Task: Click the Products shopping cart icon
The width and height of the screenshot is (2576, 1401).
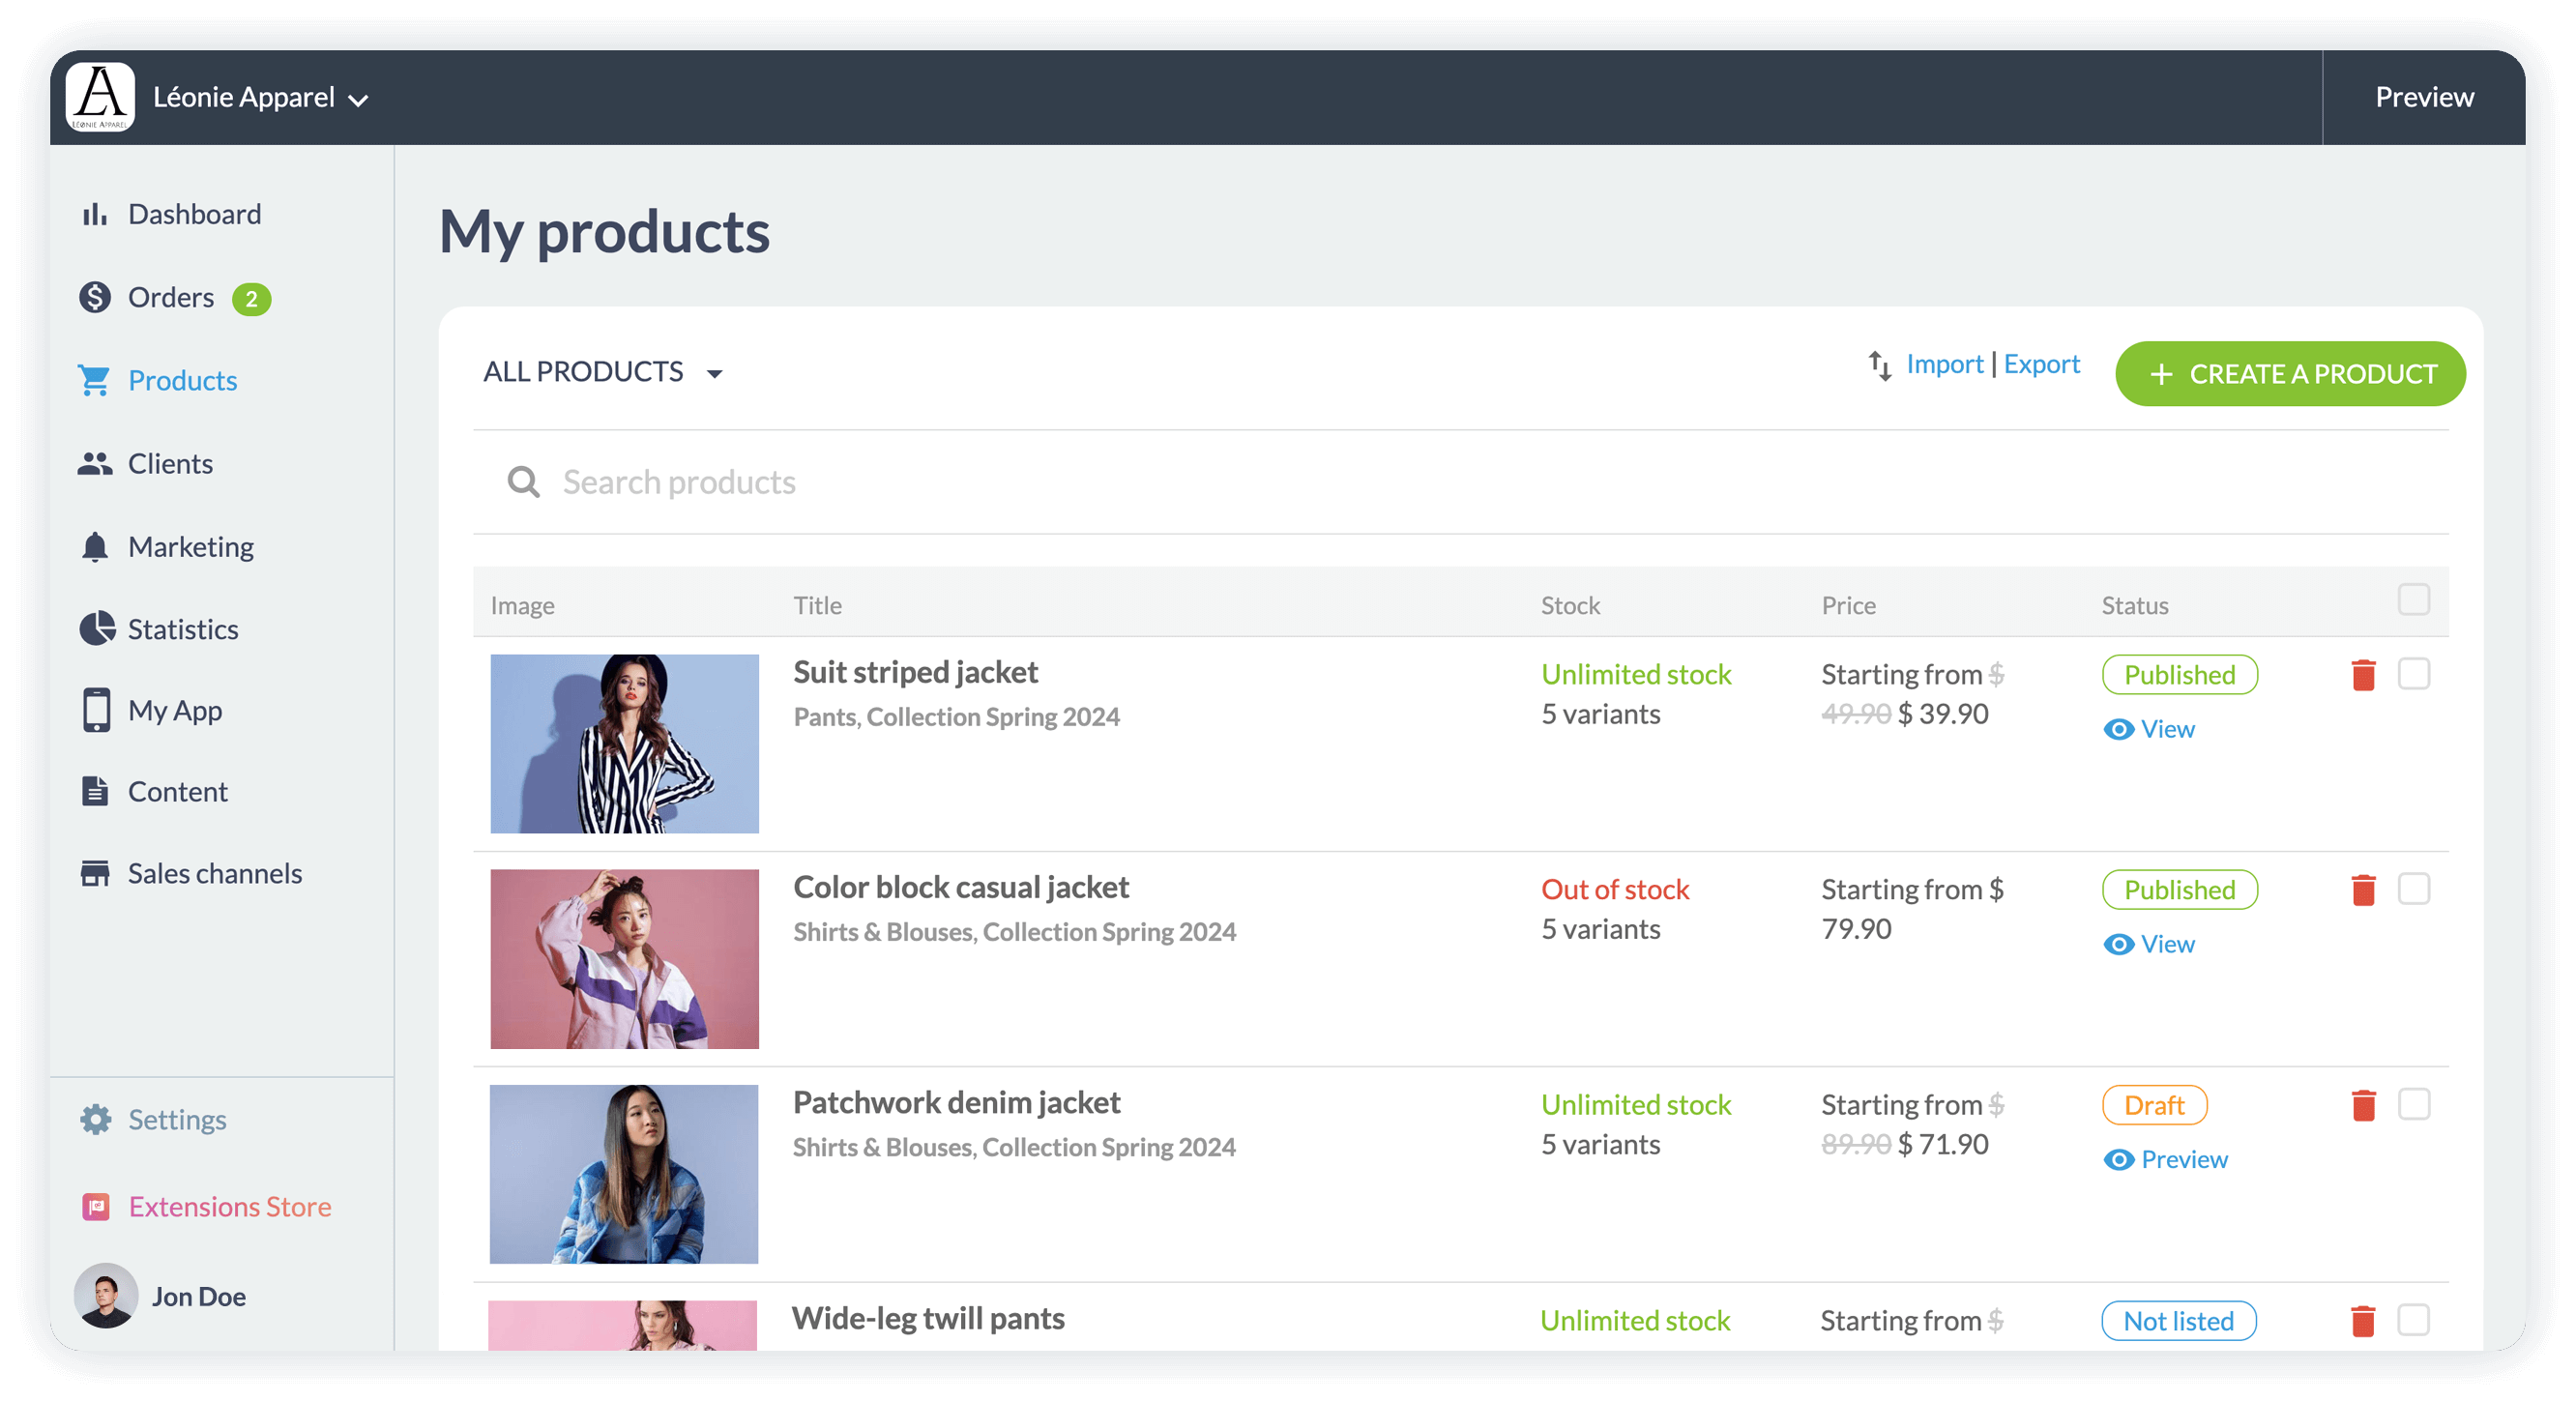Action: 95,380
